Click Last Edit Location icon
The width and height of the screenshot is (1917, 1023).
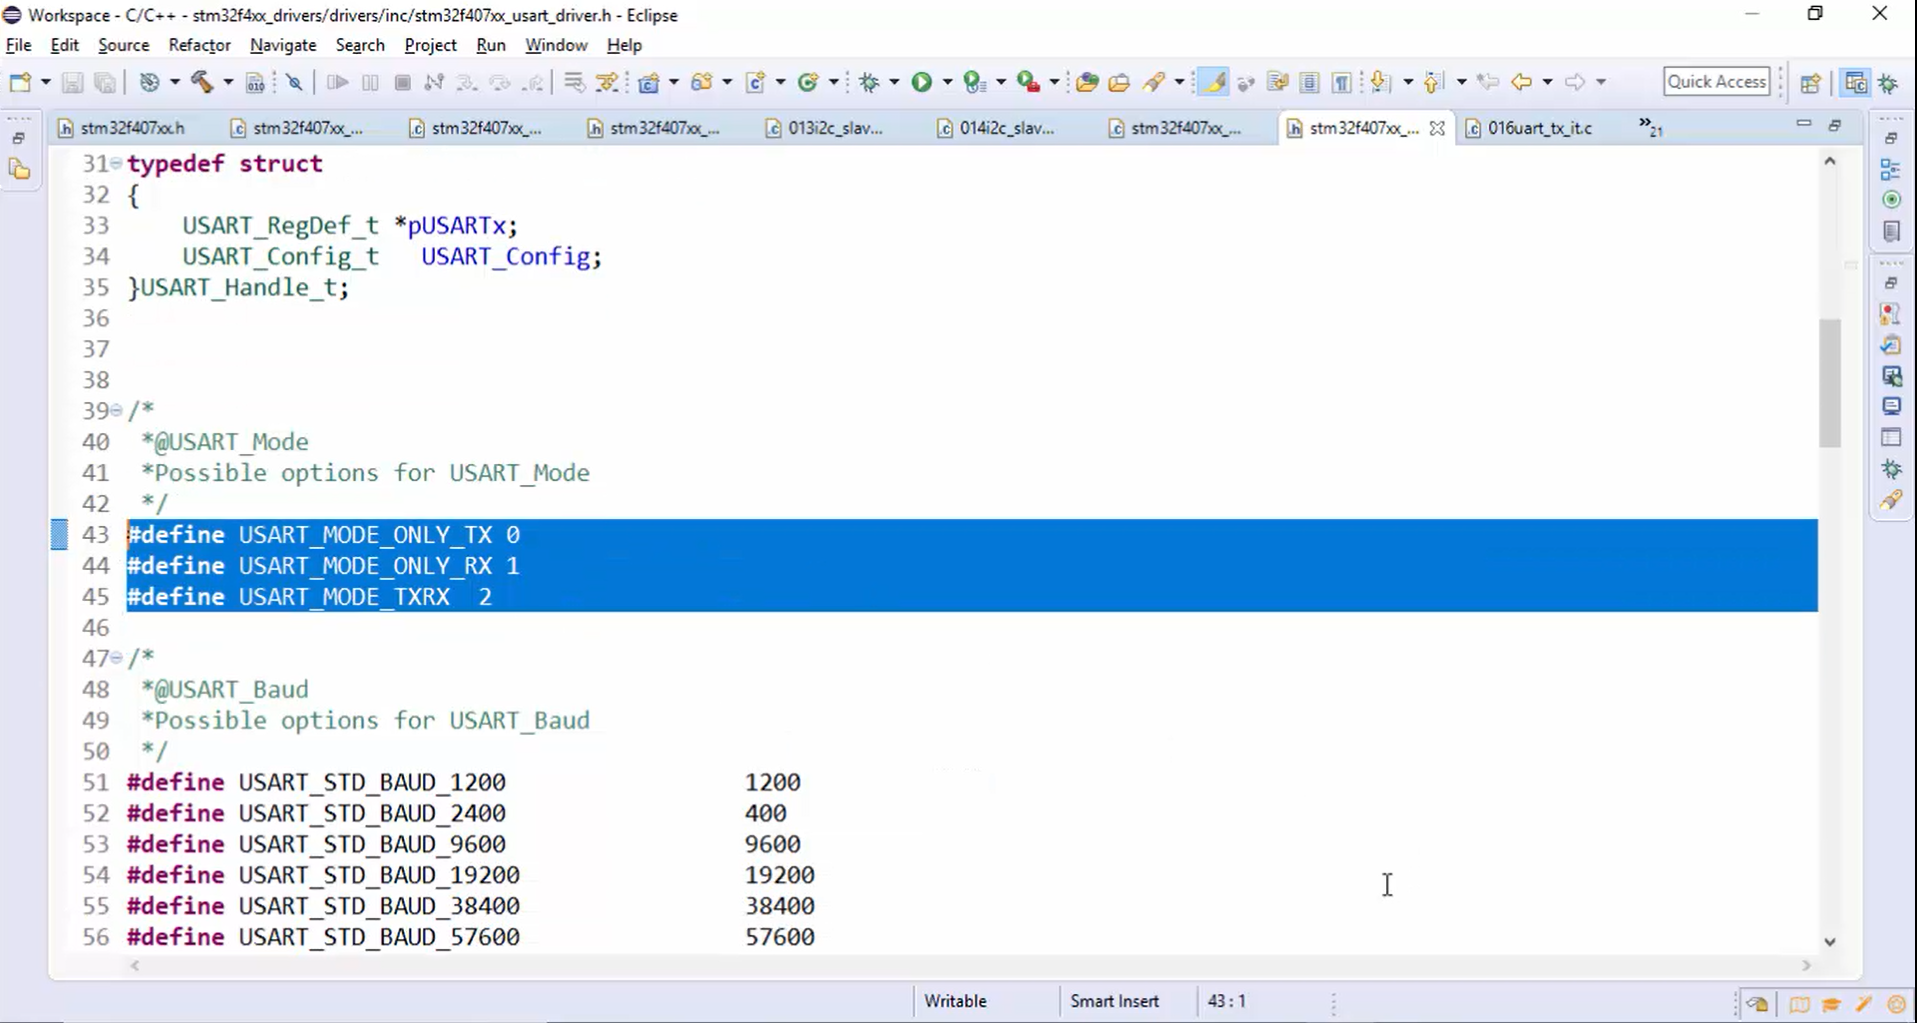[x=1488, y=82]
